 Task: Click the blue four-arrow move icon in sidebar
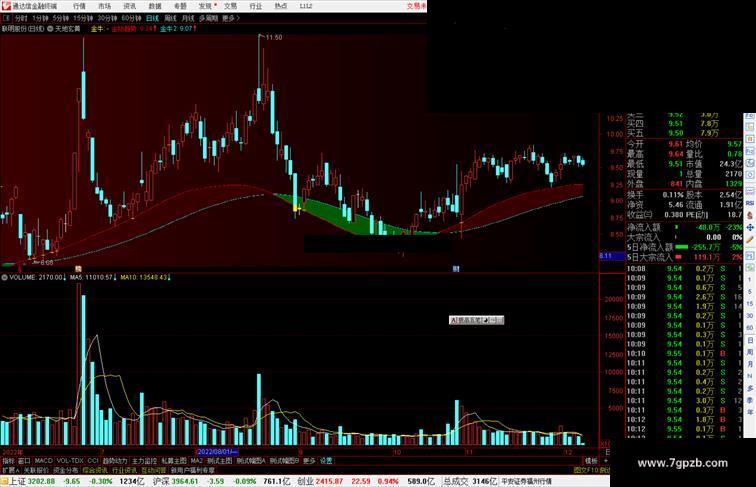click(750, 227)
